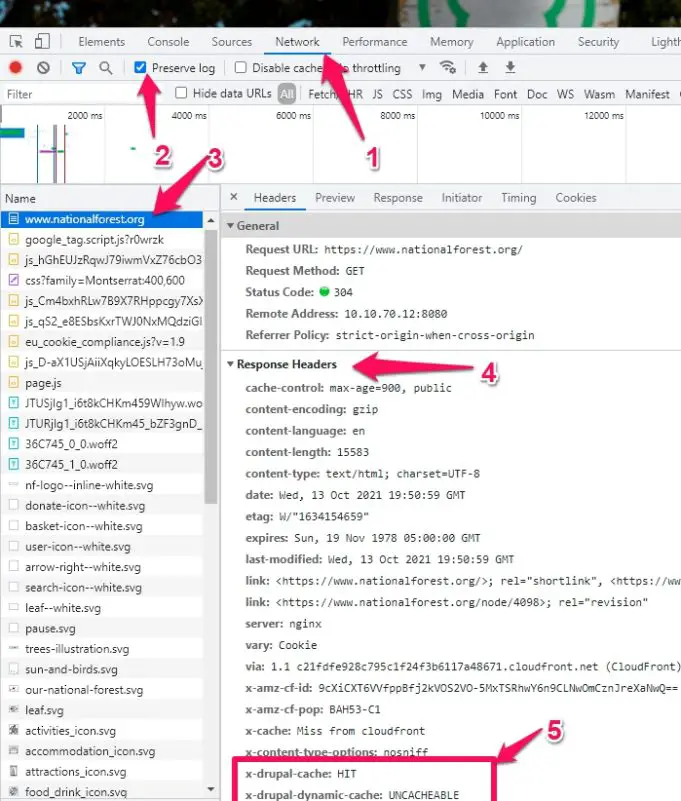This screenshot has width=681, height=801.
Task: Click the export HAR download arrow
Action: pyautogui.click(x=510, y=68)
